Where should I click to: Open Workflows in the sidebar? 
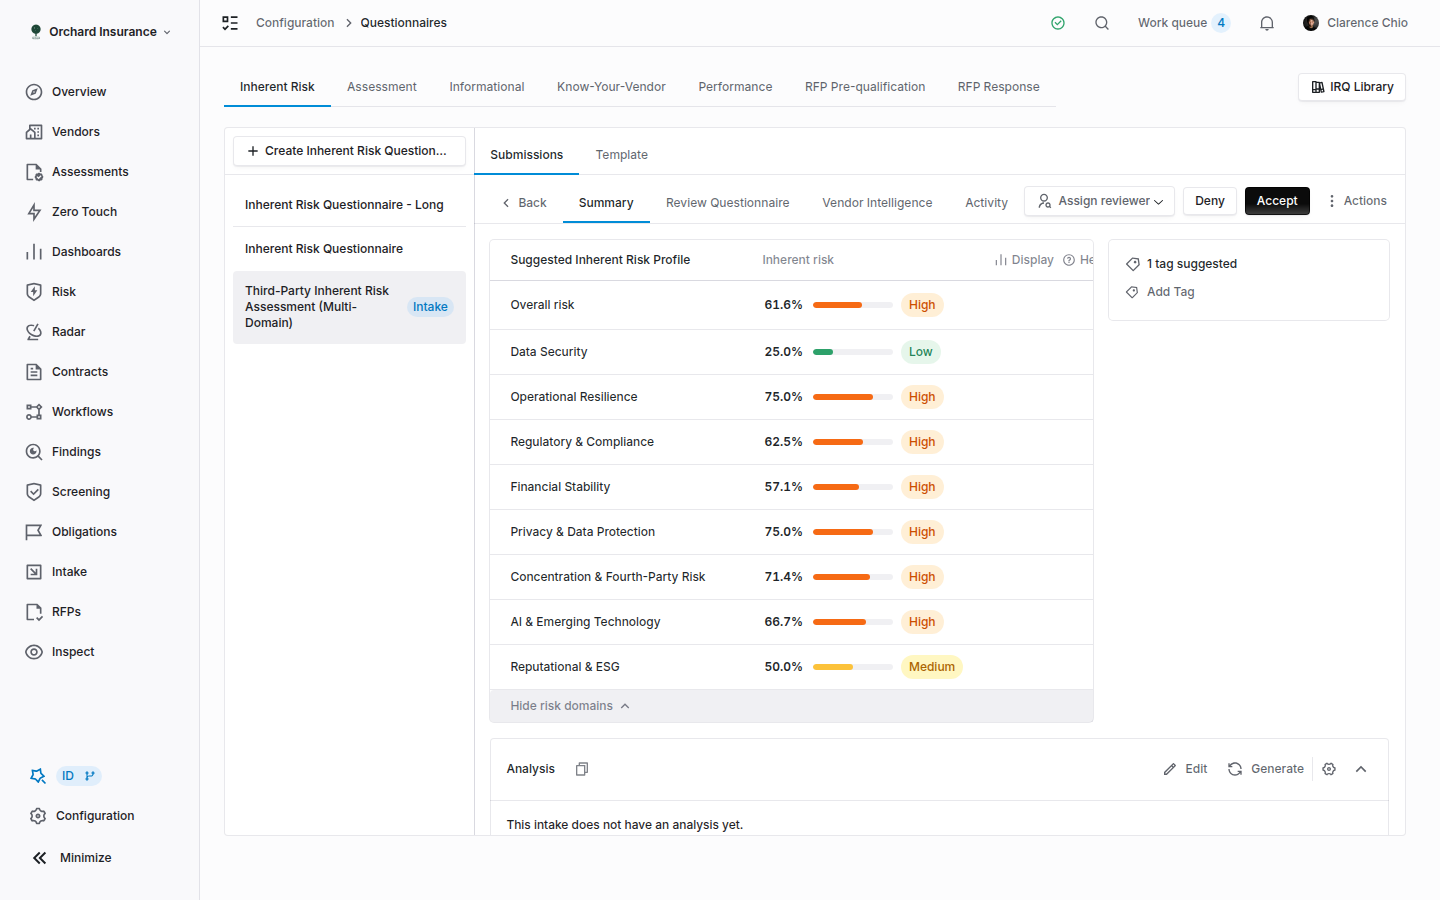point(82,412)
